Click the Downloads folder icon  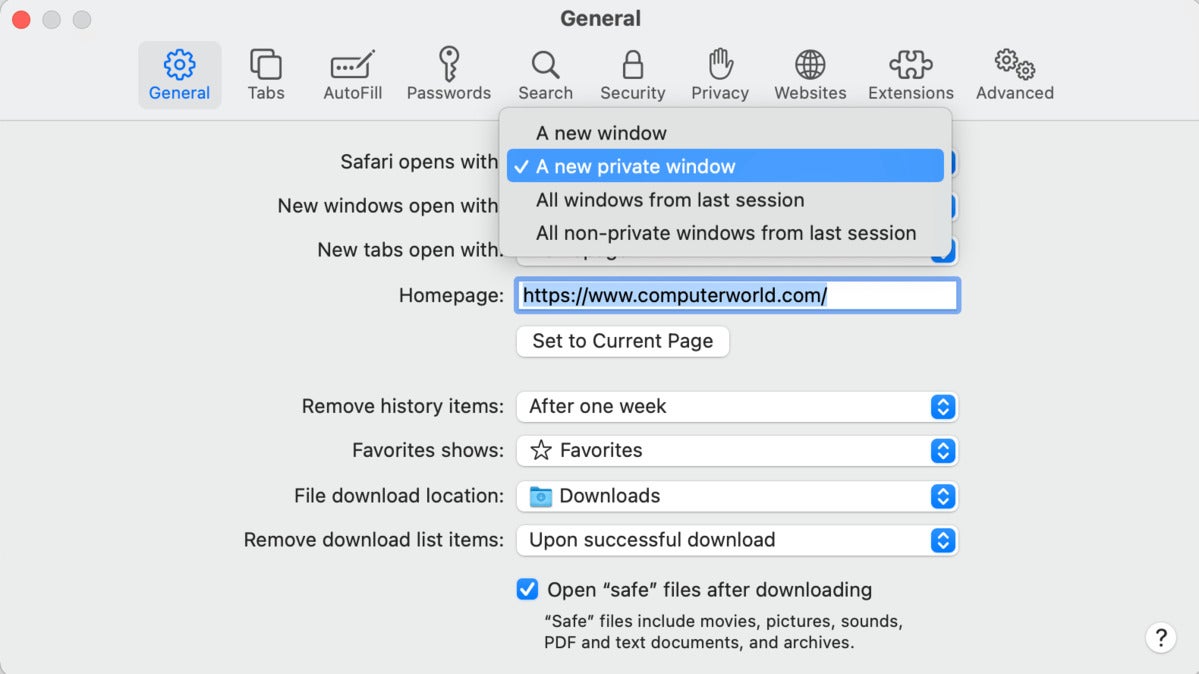click(541, 497)
